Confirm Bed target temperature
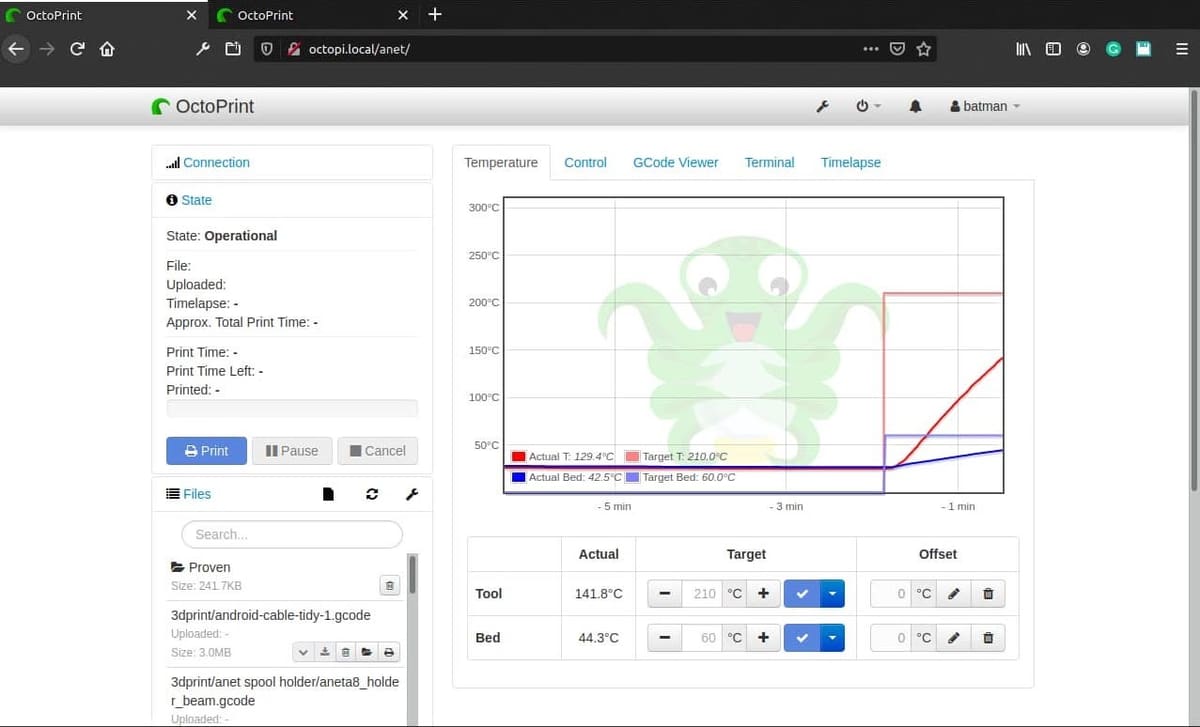 click(802, 638)
